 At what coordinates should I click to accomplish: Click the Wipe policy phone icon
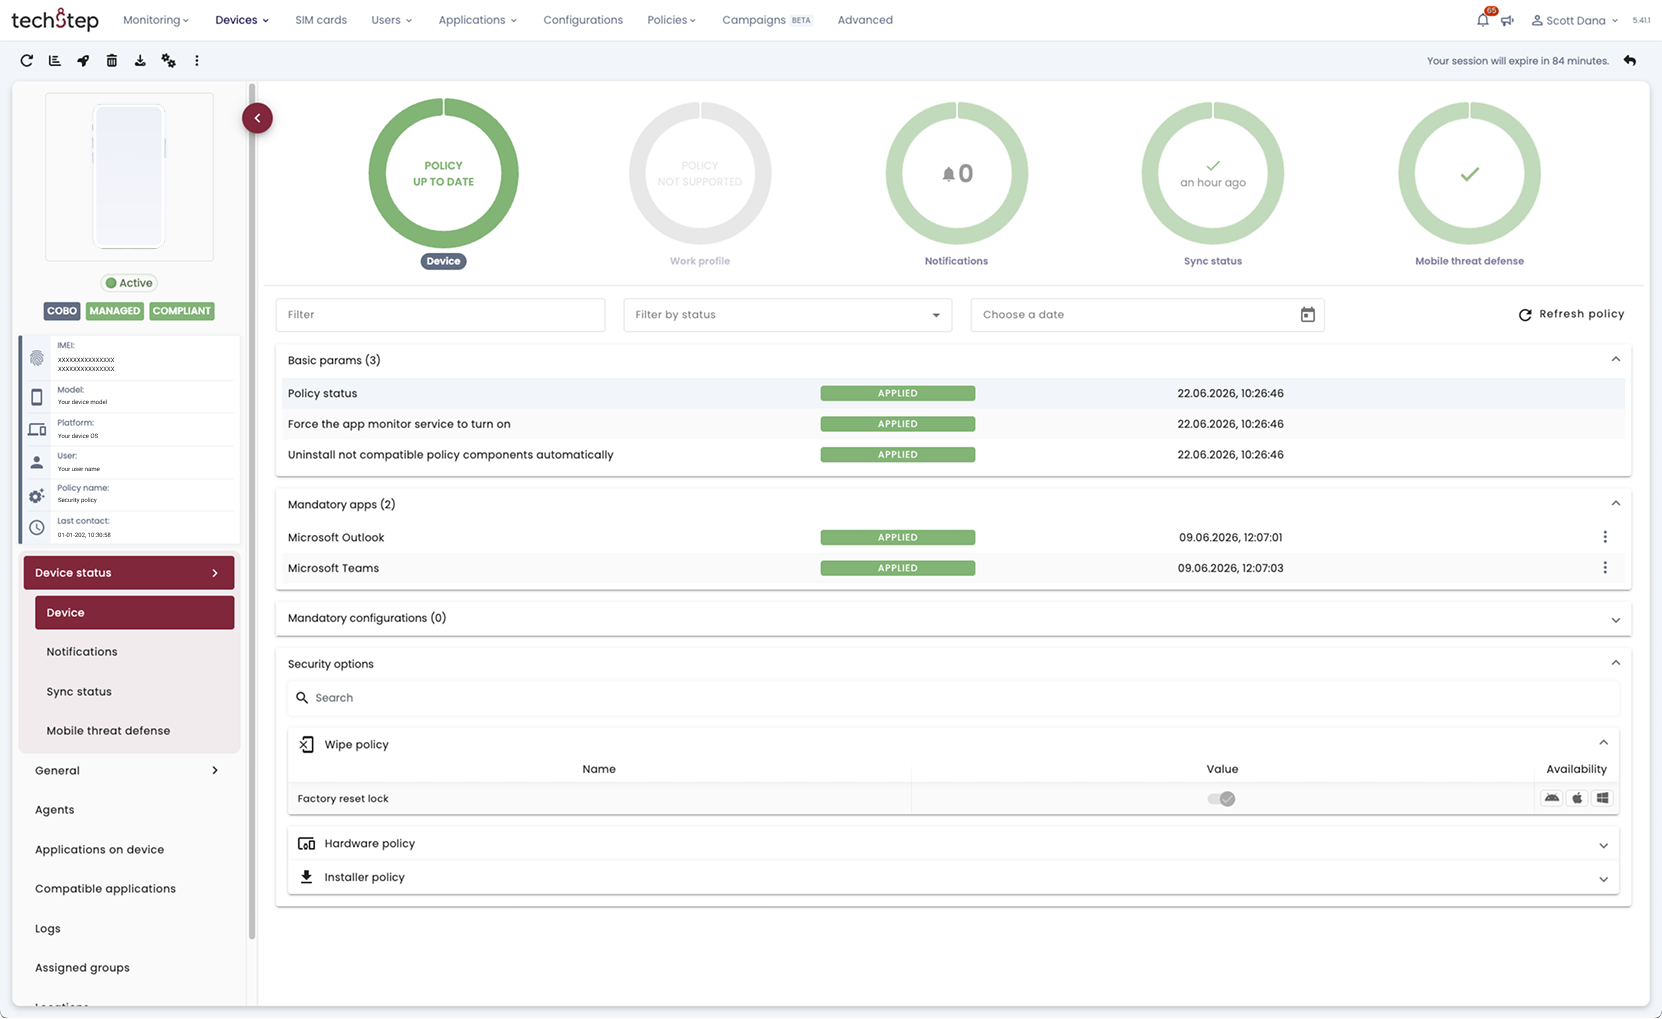pos(307,744)
